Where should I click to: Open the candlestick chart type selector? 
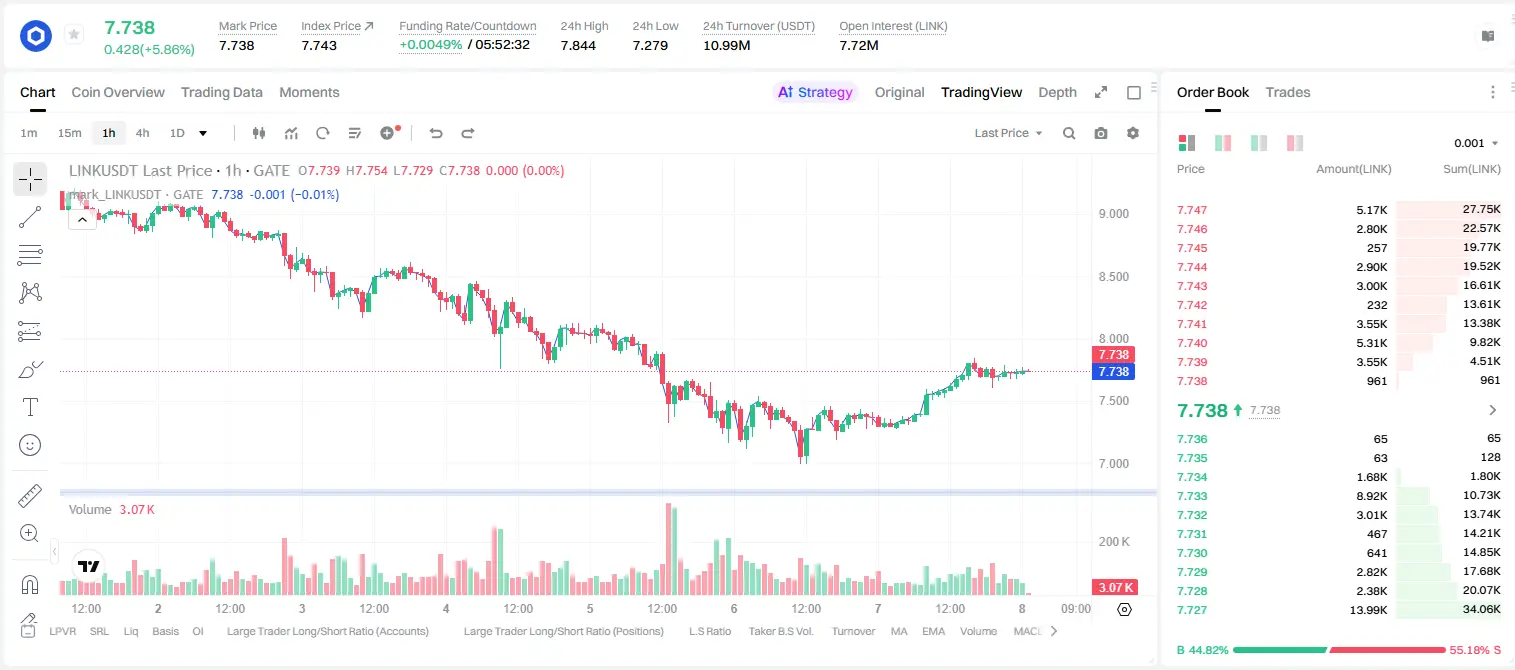pos(260,133)
